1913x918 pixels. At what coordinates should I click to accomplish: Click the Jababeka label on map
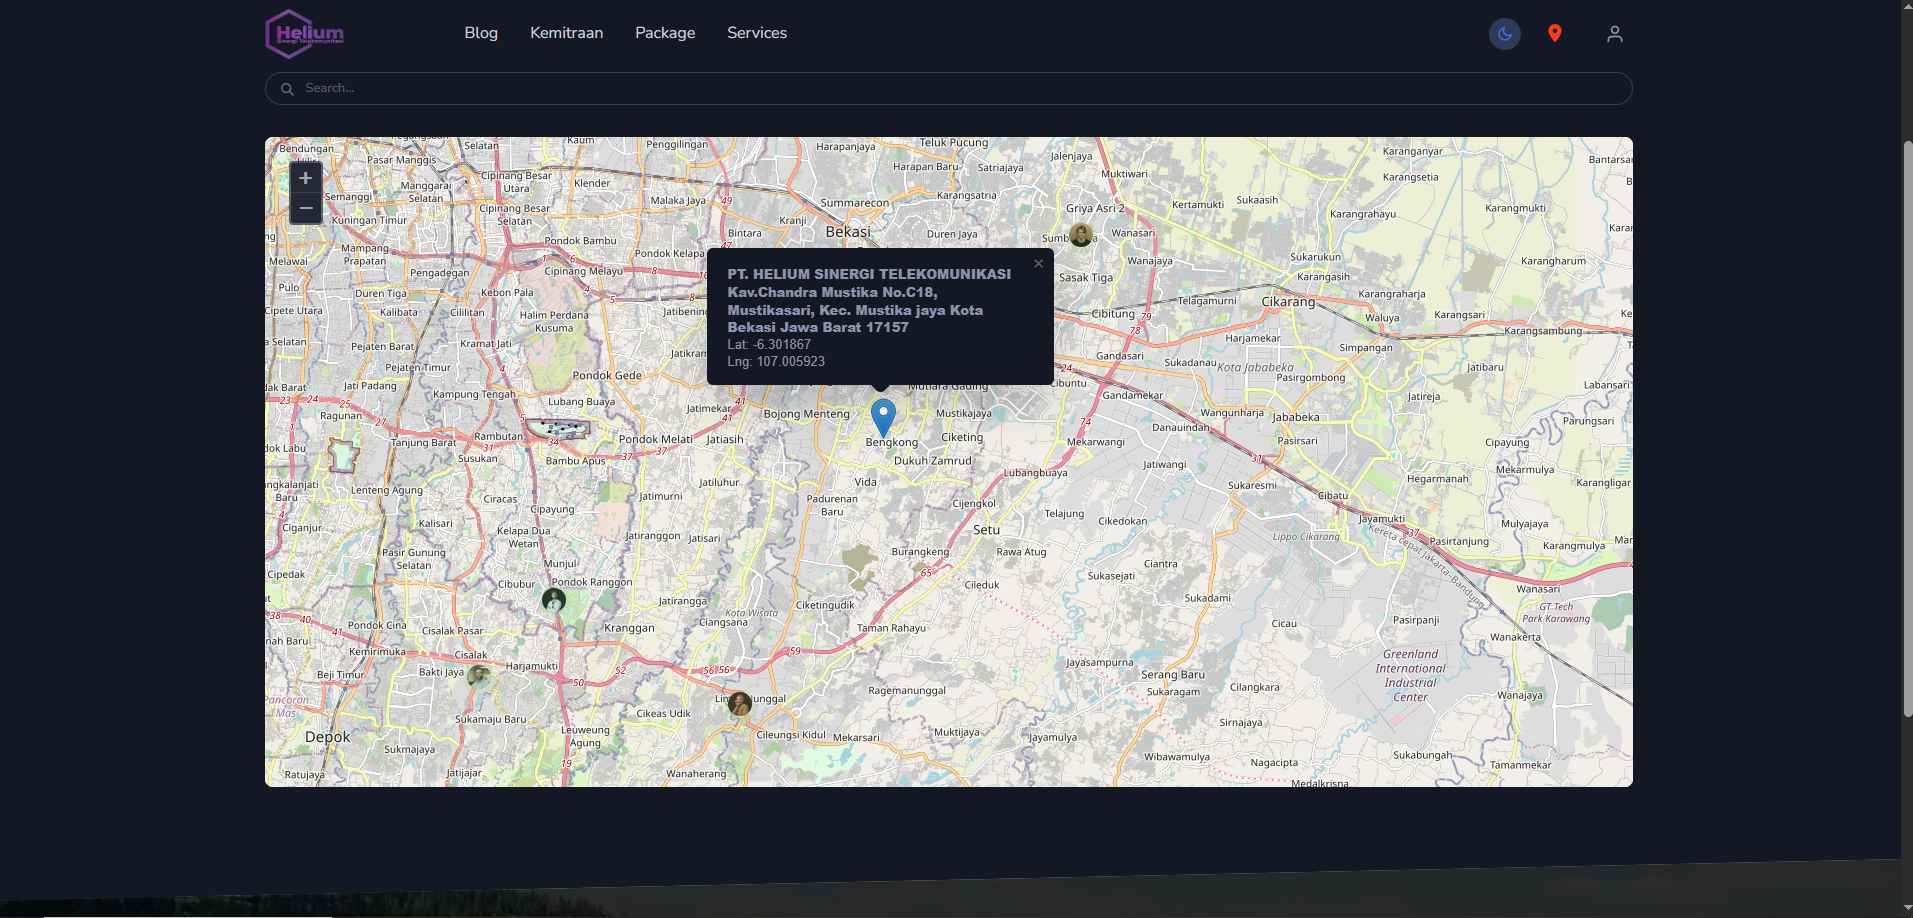[x=1296, y=417]
